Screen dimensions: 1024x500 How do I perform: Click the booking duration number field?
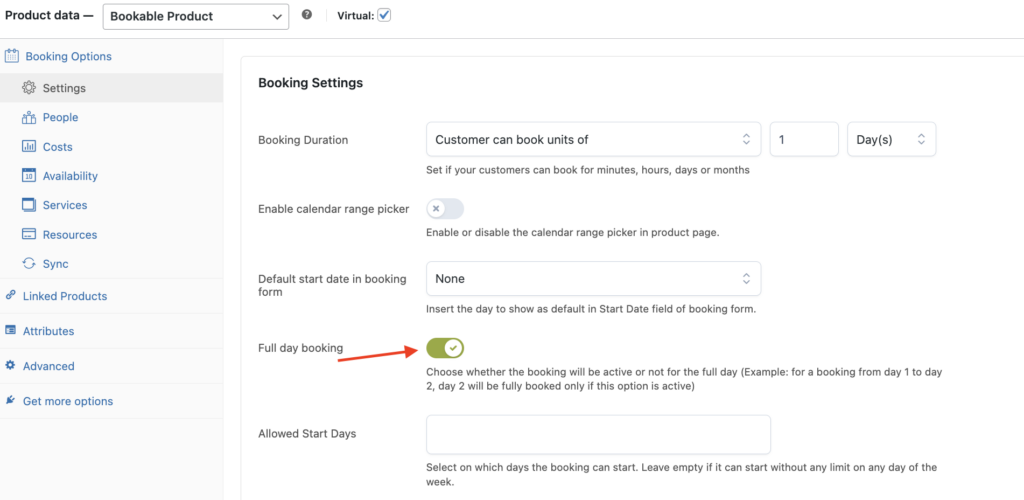[803, 140]
